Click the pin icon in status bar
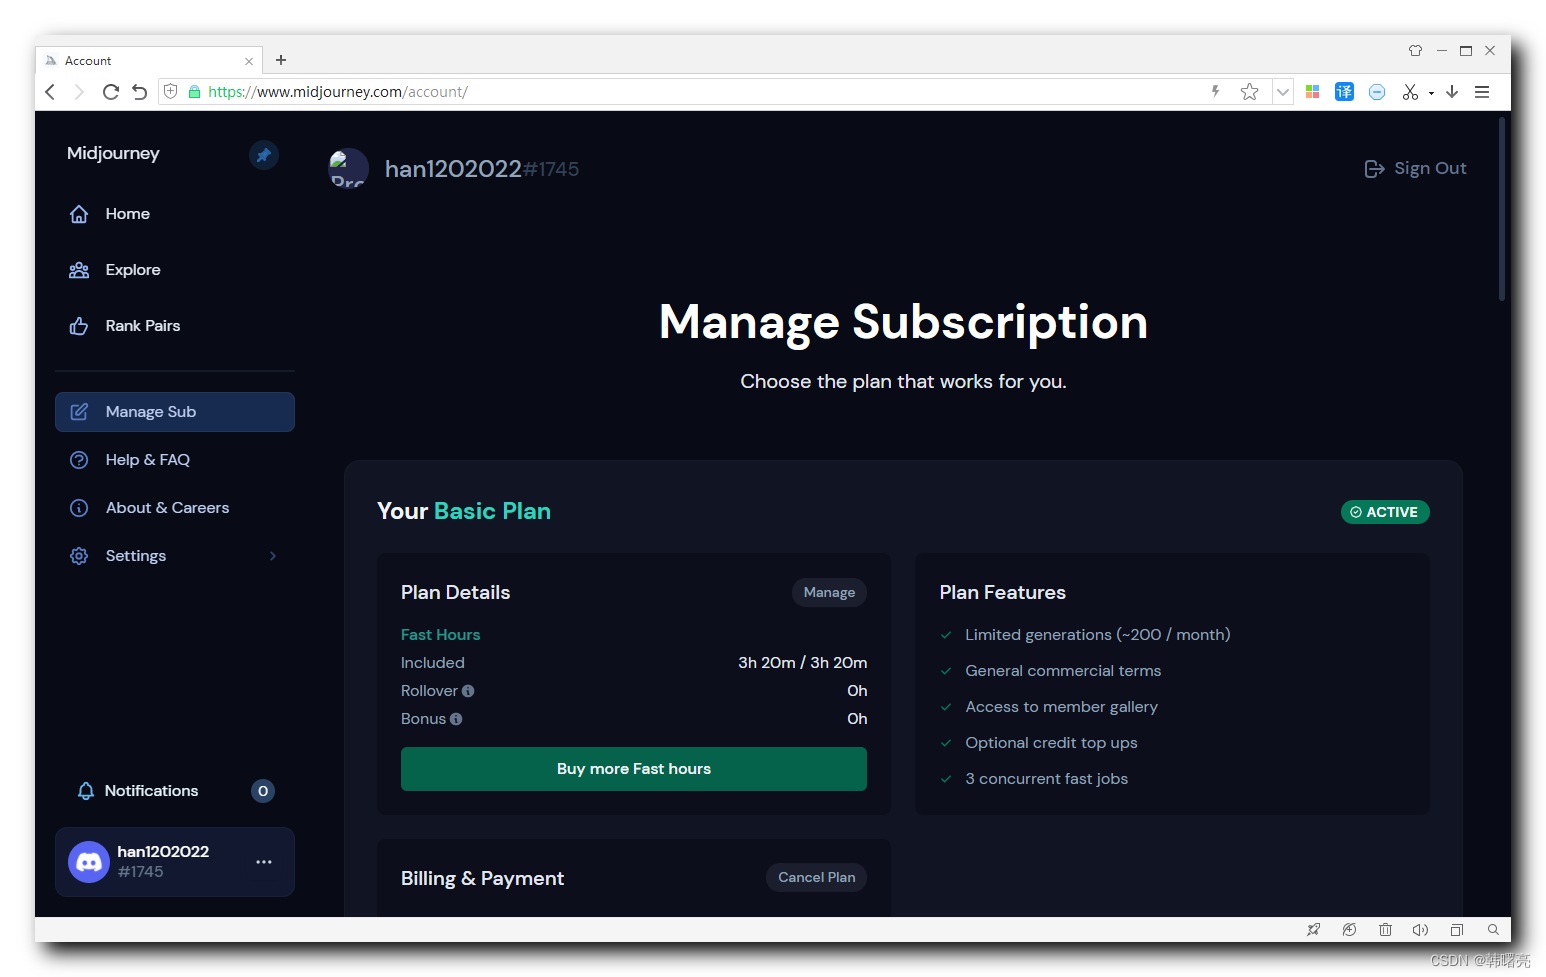 pos(1313,930)
